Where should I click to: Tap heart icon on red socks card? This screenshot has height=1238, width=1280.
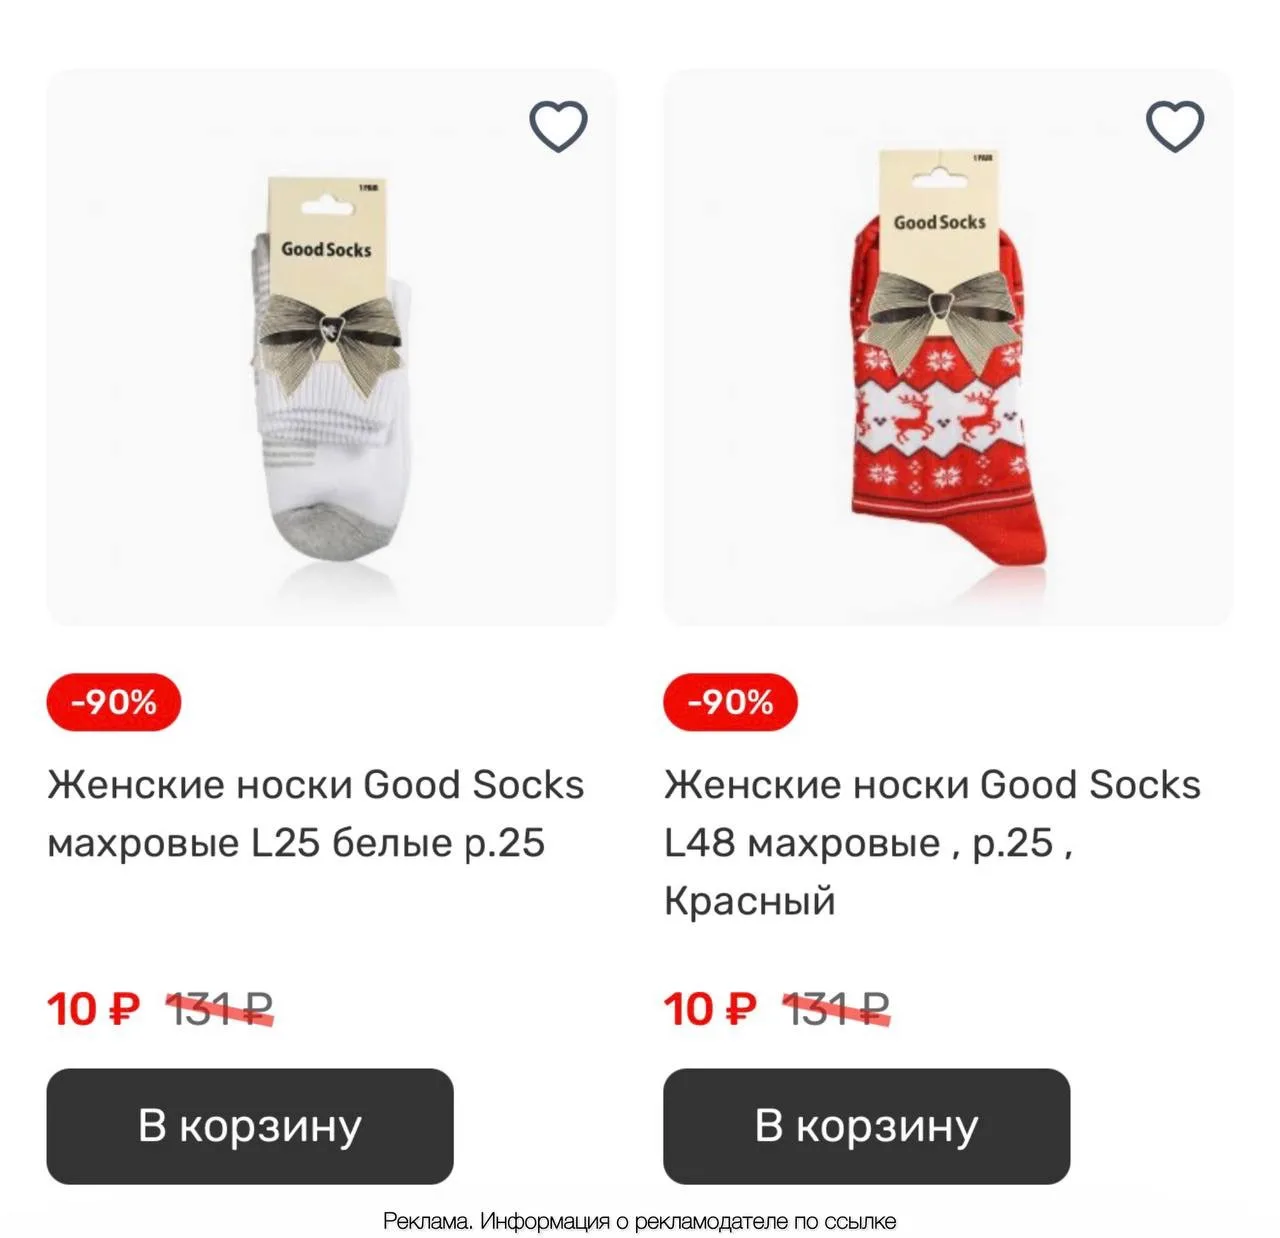click(1174, 127)
